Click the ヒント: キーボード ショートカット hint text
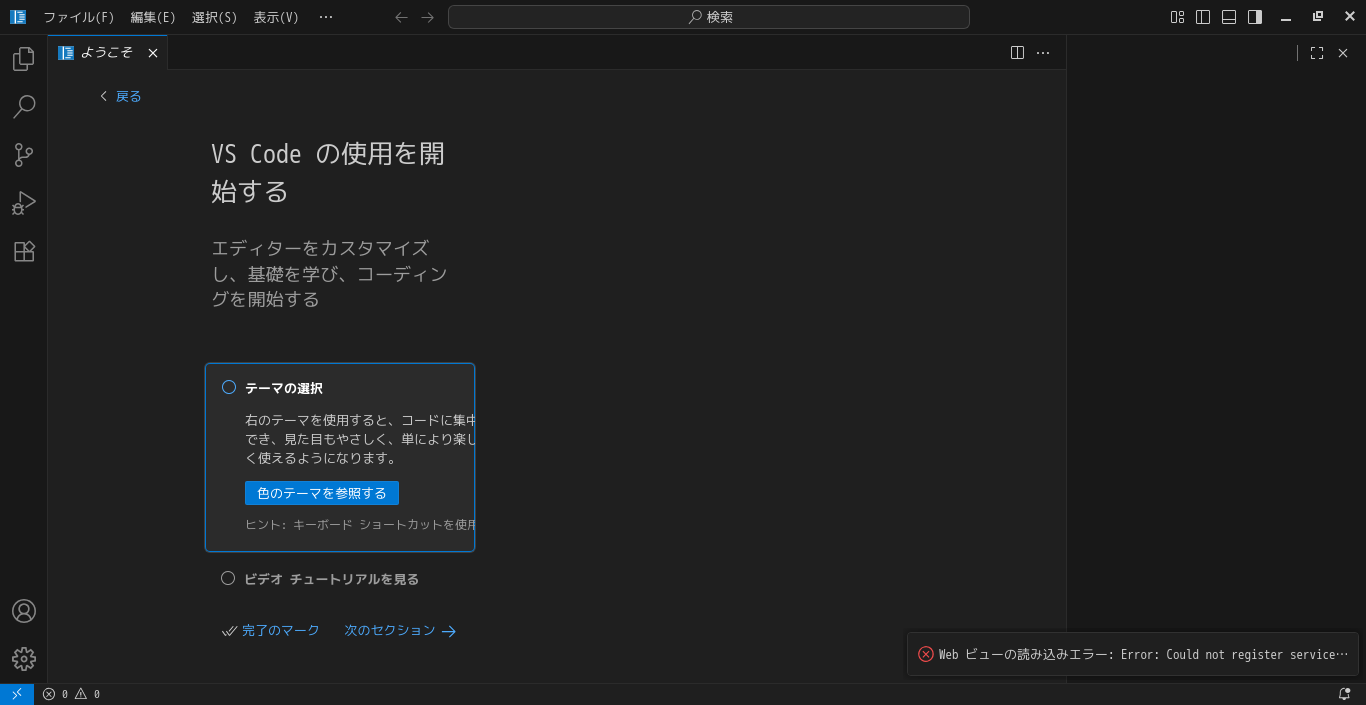The height and width of the screenshot is (705, 1366). pos(360,524)
